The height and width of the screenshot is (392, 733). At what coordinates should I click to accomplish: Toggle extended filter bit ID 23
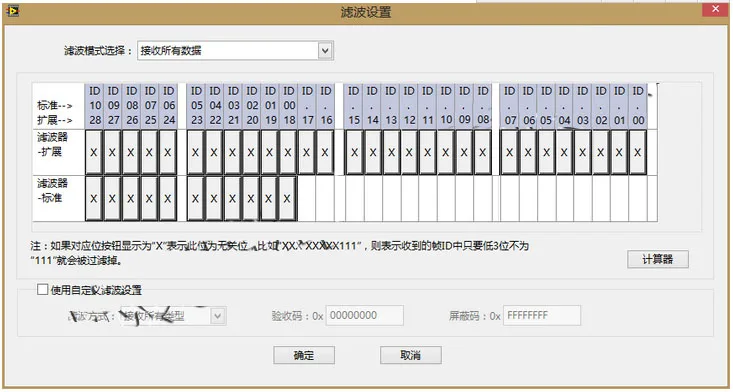click(195, 152)
